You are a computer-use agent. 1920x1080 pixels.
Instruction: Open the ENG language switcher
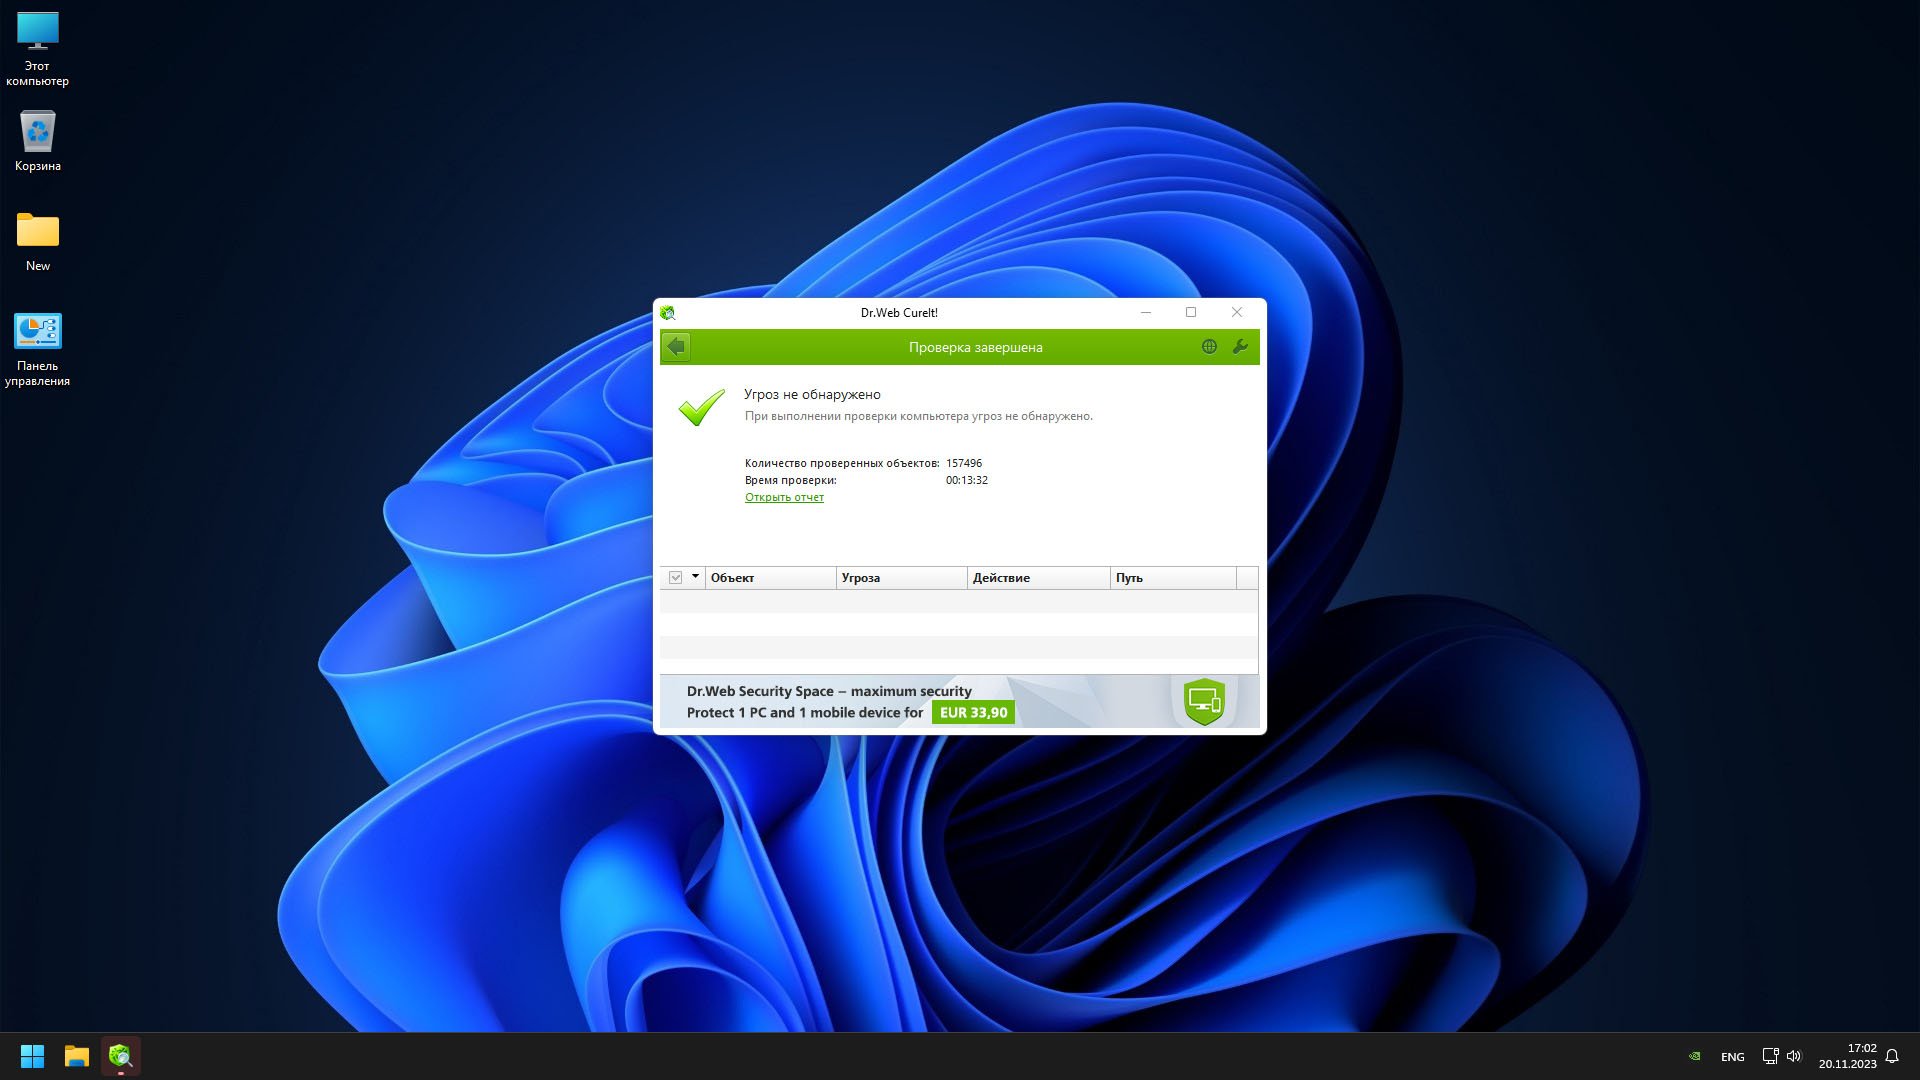click(1732, 1057)
